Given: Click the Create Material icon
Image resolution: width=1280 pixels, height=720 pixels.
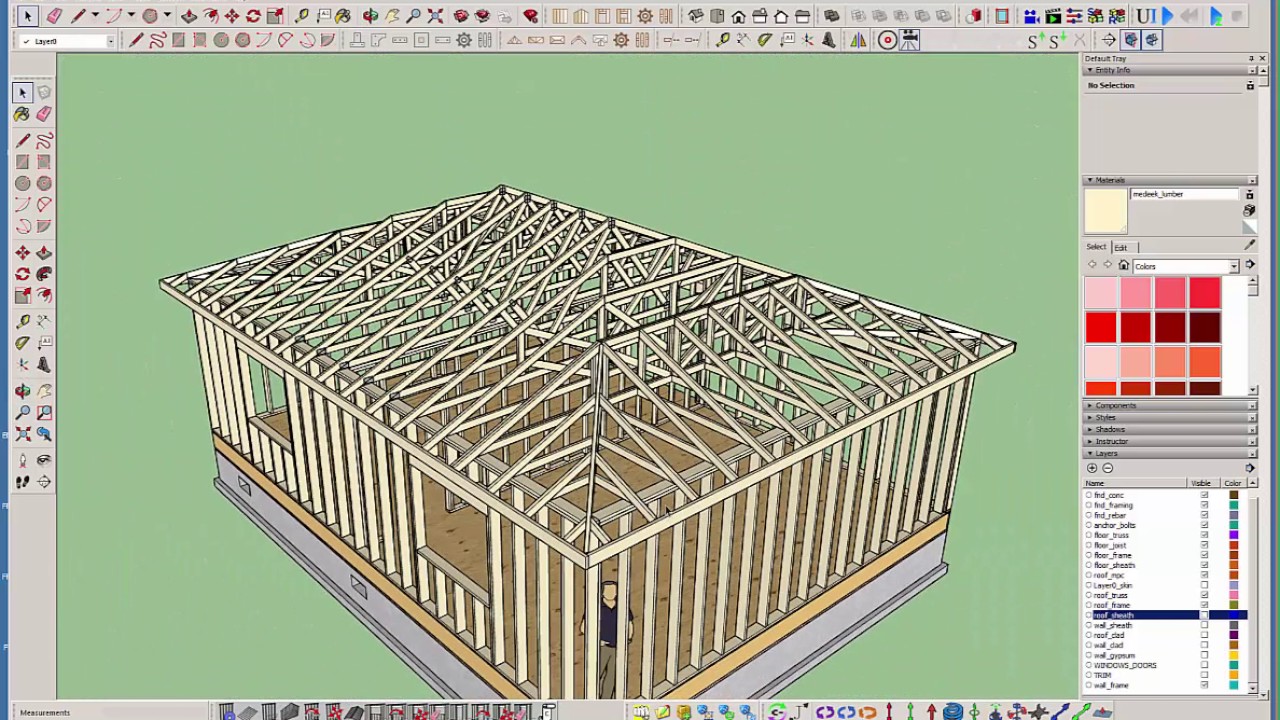Looking at the screenshot, I should tap(1249, 211).
